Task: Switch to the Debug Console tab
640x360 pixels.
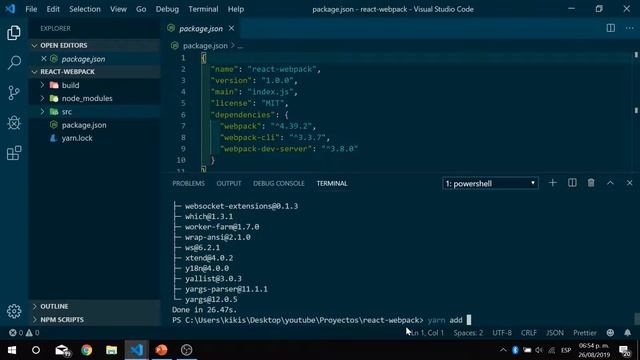Action: click(x=278, y=183)
